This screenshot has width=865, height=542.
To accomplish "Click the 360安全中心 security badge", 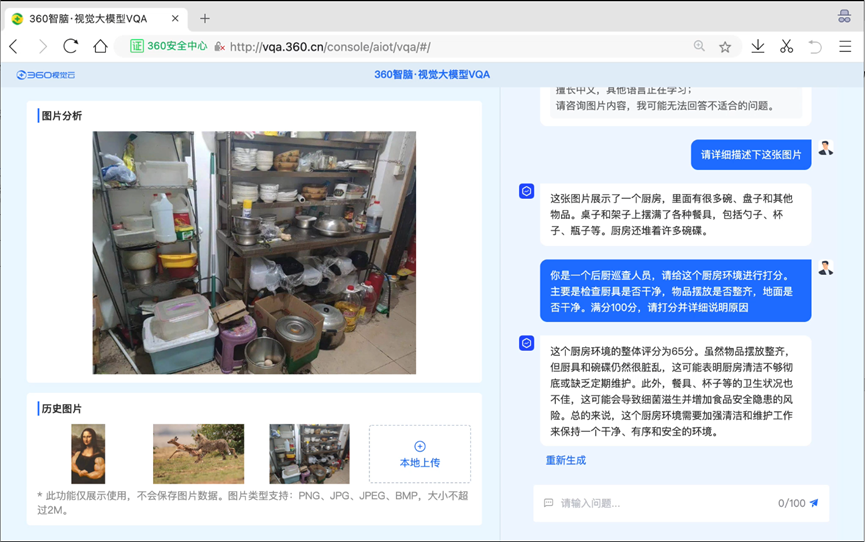I will (169, 46).
